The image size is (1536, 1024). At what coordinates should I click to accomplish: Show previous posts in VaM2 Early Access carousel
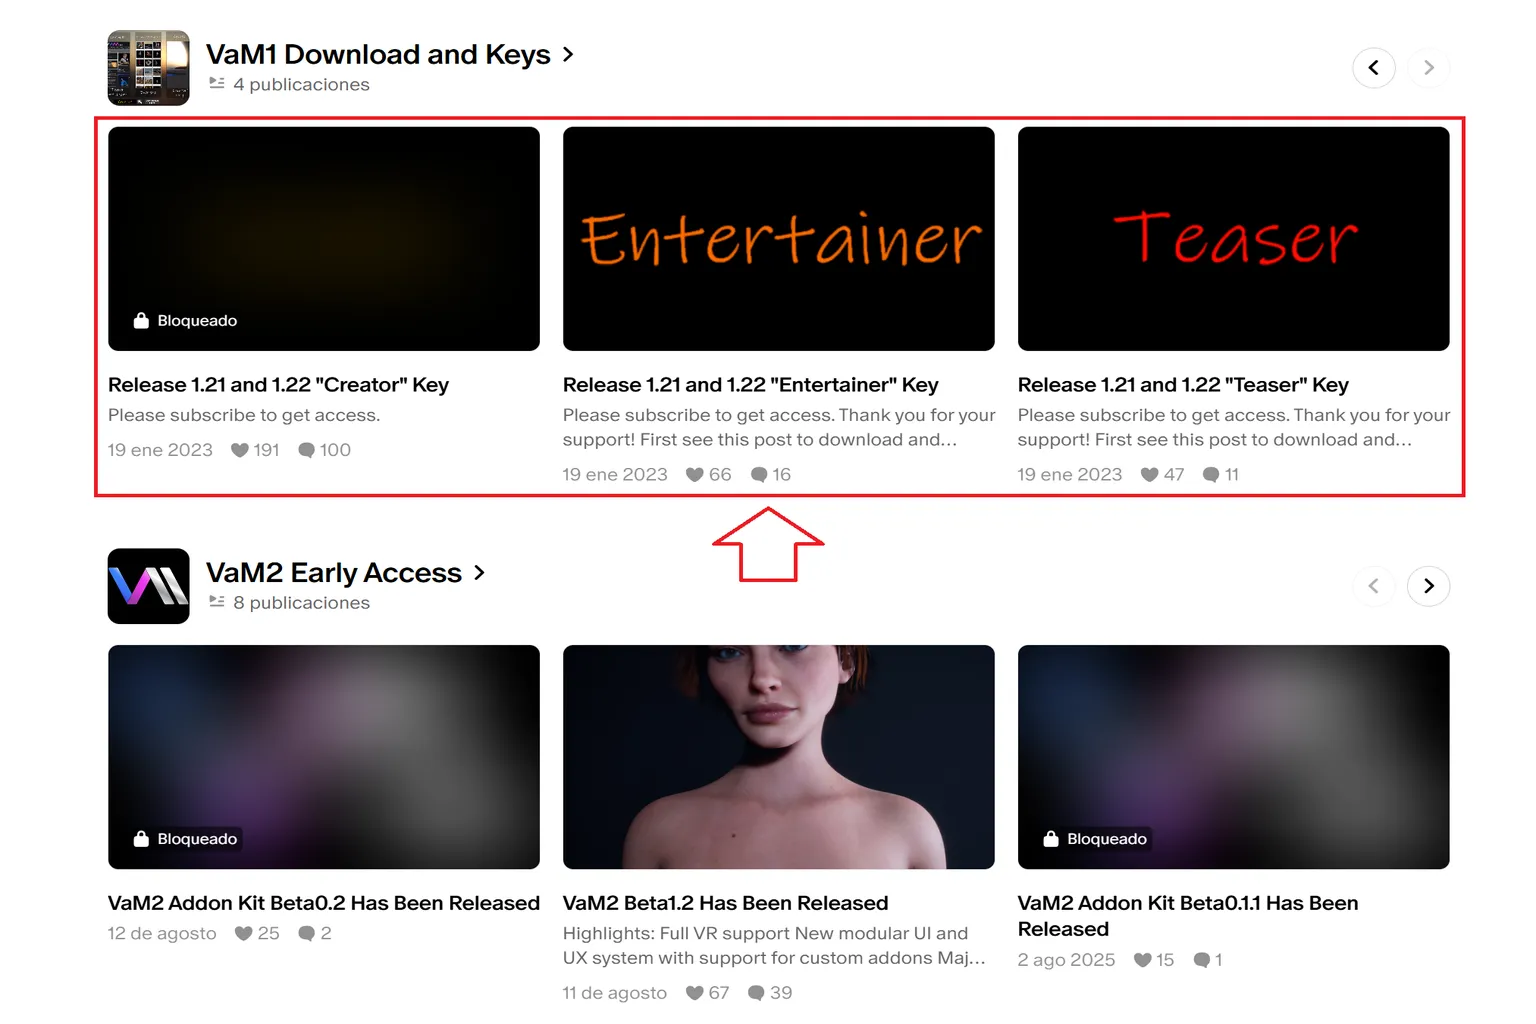[1374, 586]
